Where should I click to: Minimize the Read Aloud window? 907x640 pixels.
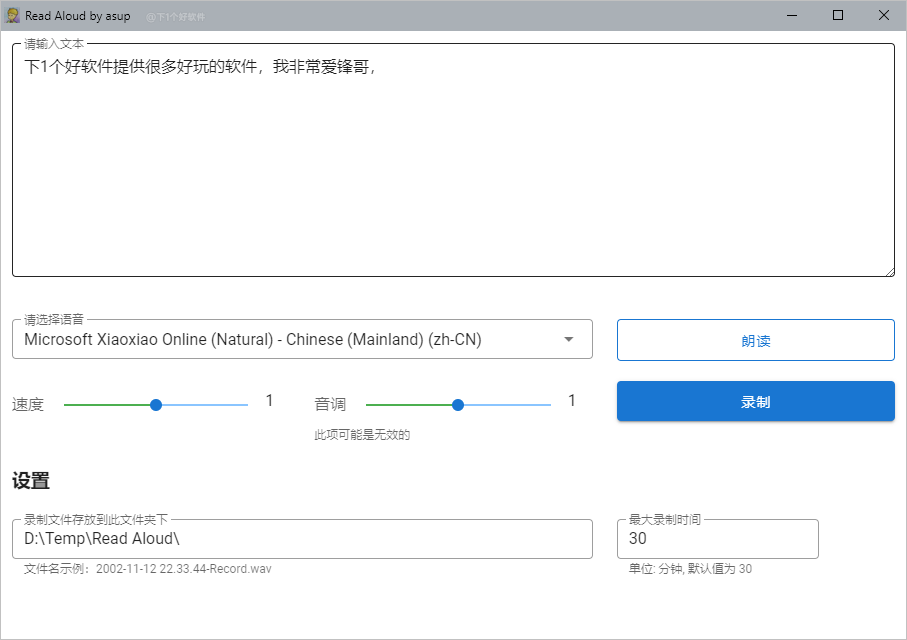pos(792,16)
